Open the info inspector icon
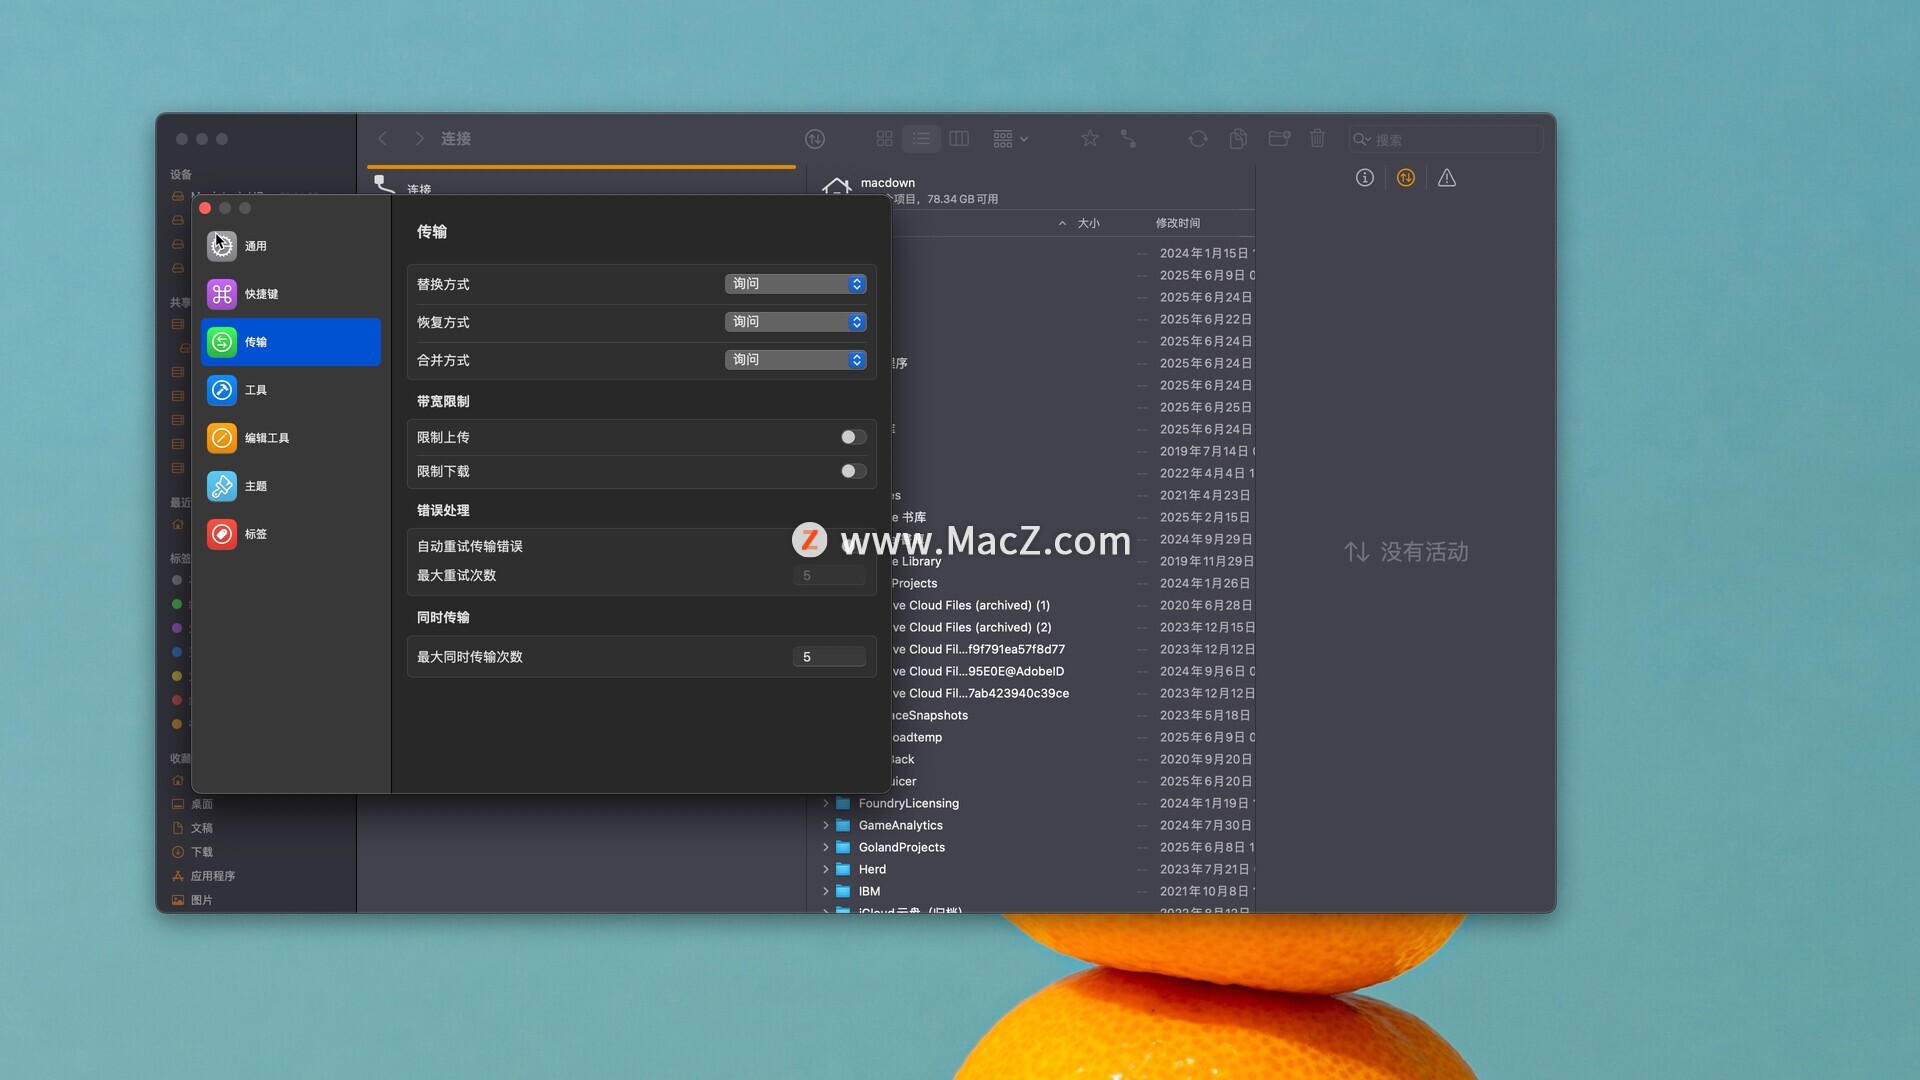The image size is (1920, 1080). click(1365, 178)
